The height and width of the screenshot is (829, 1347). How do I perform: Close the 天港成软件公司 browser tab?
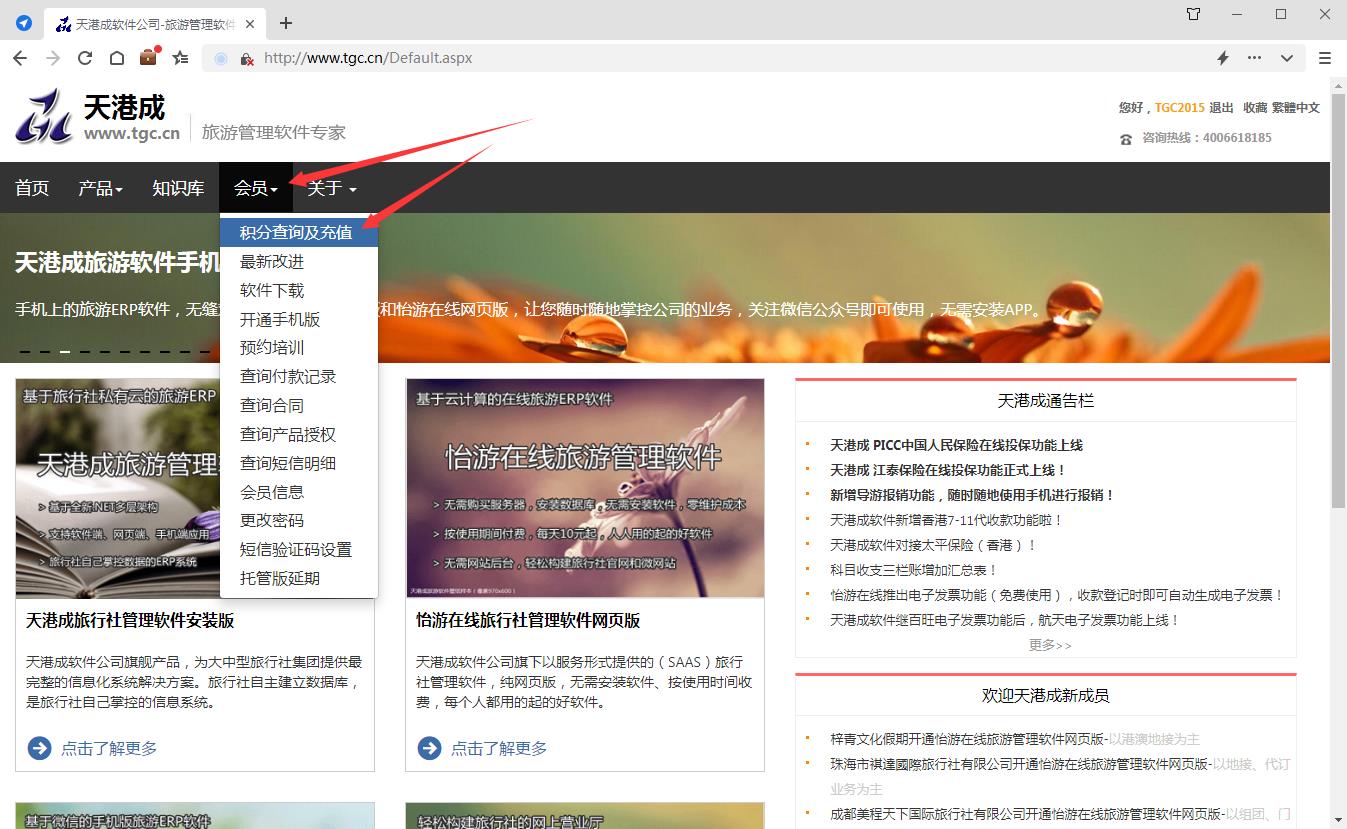point(249,23)
